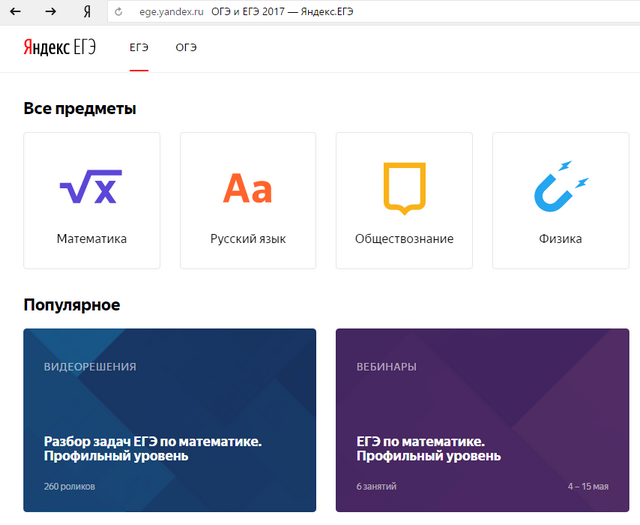Viewport: 640px width, 525px height.
Task: Click the Aa Русский язык icon
Action: (247, 188)
